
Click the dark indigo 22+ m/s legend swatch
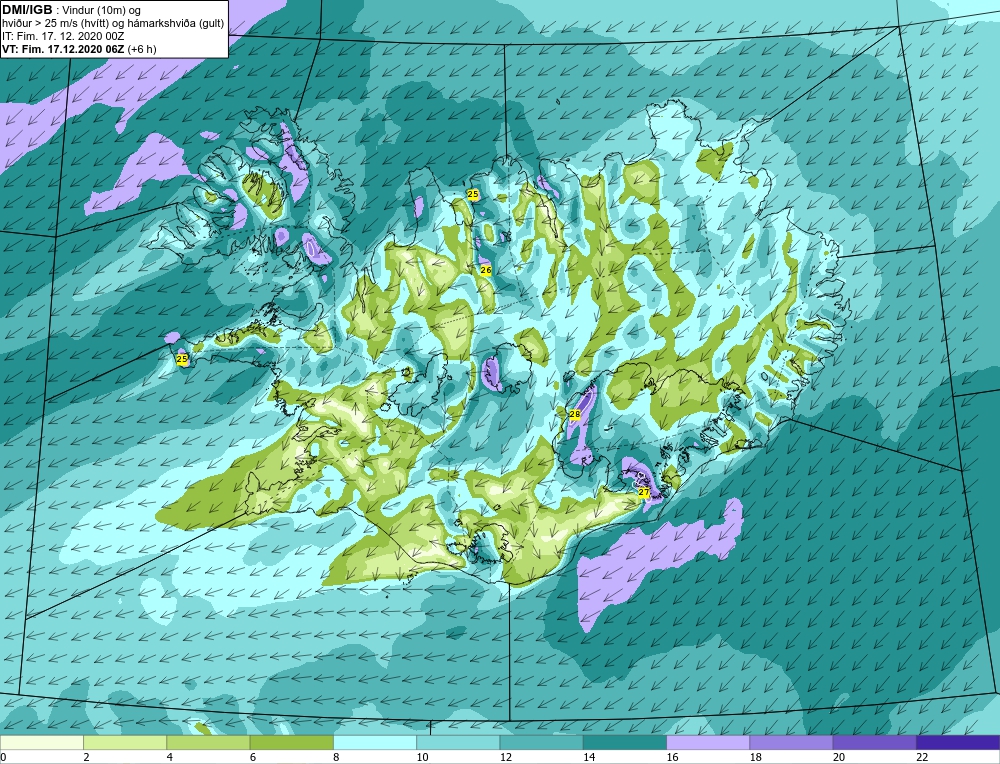click(x=958, y=742)
